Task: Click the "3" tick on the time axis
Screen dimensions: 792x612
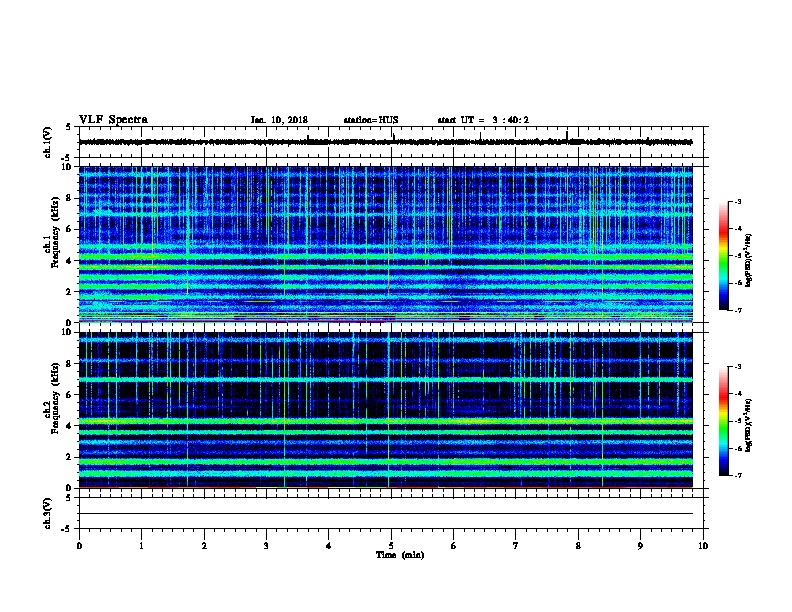Action: coord(266,546)
